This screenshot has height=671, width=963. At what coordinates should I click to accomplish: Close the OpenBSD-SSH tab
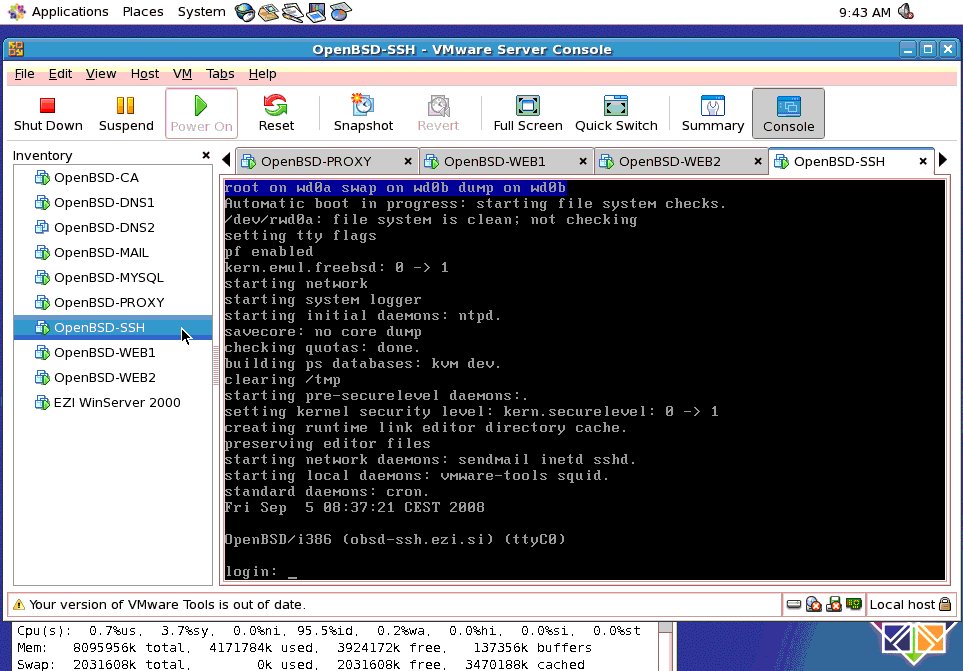point(922,161)
